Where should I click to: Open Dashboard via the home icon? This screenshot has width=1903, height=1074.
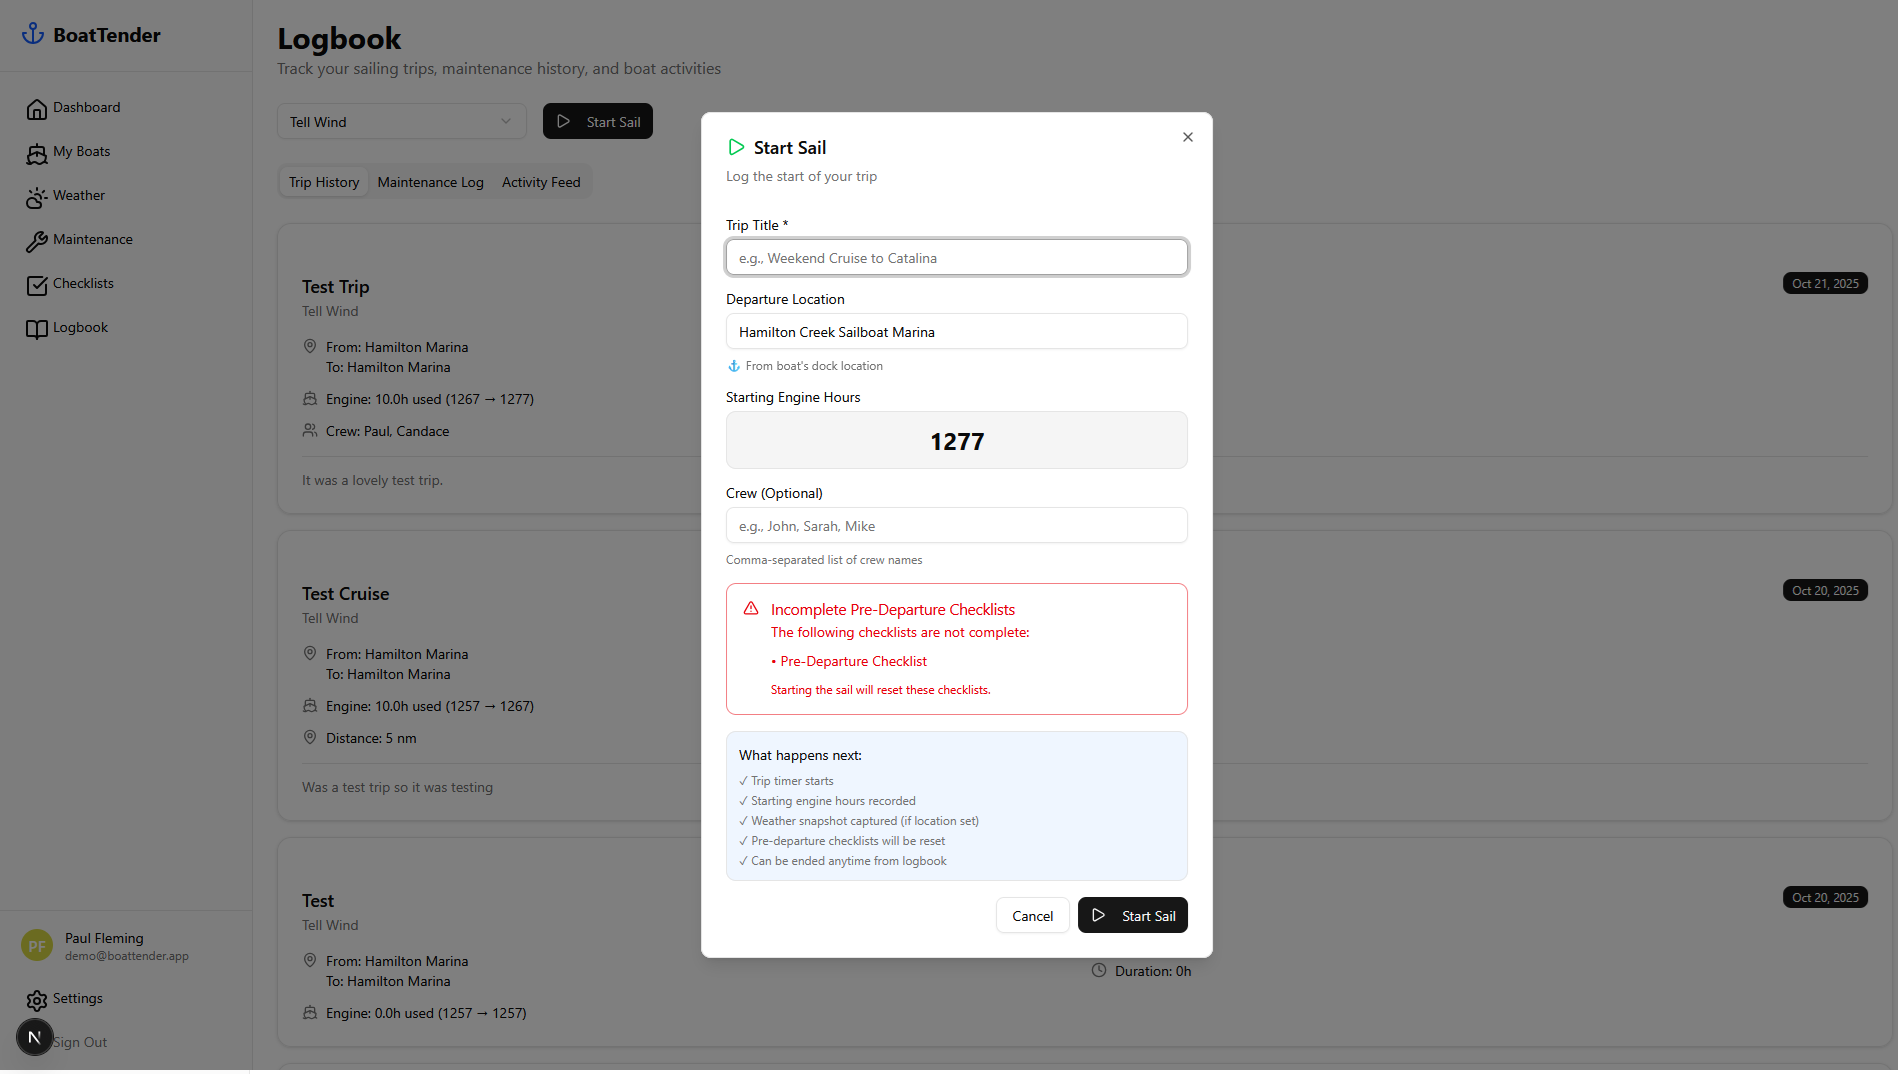pyautogui.click(x=37, y=109)
